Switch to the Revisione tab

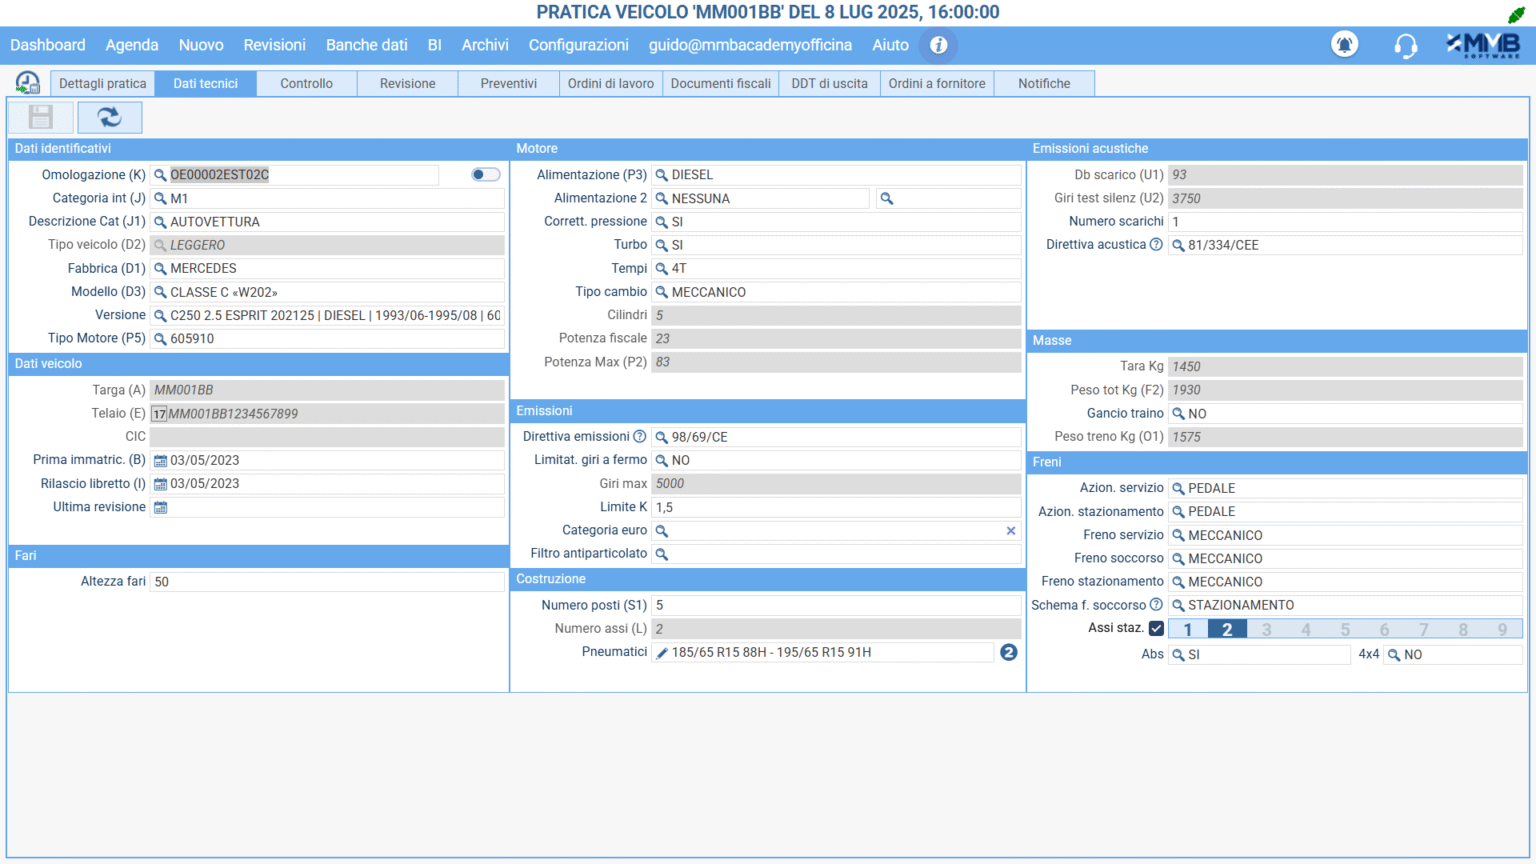pos(407,84)
